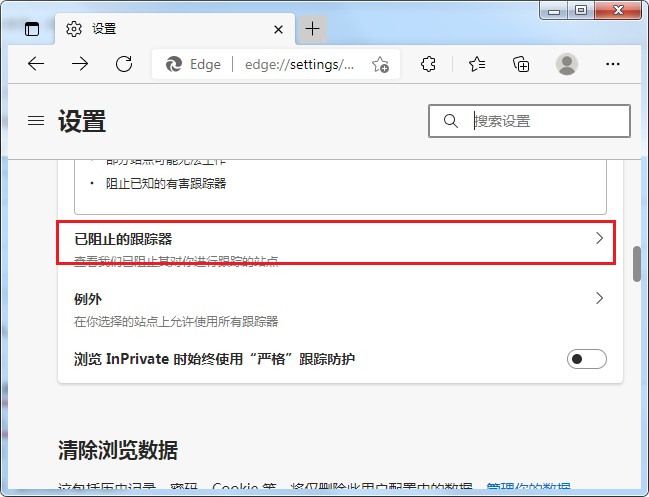Go back to previous page
The image size is (649, 497).
pos(36,64)
